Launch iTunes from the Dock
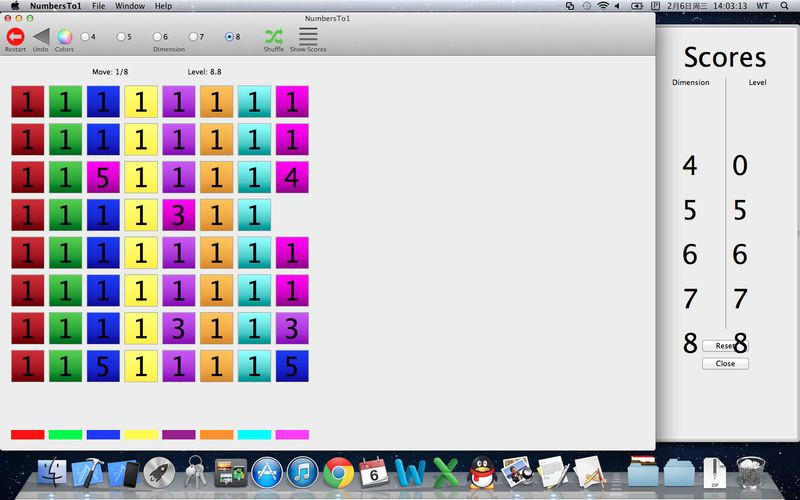This screenshot has width=800, height=500. (303, 473)
